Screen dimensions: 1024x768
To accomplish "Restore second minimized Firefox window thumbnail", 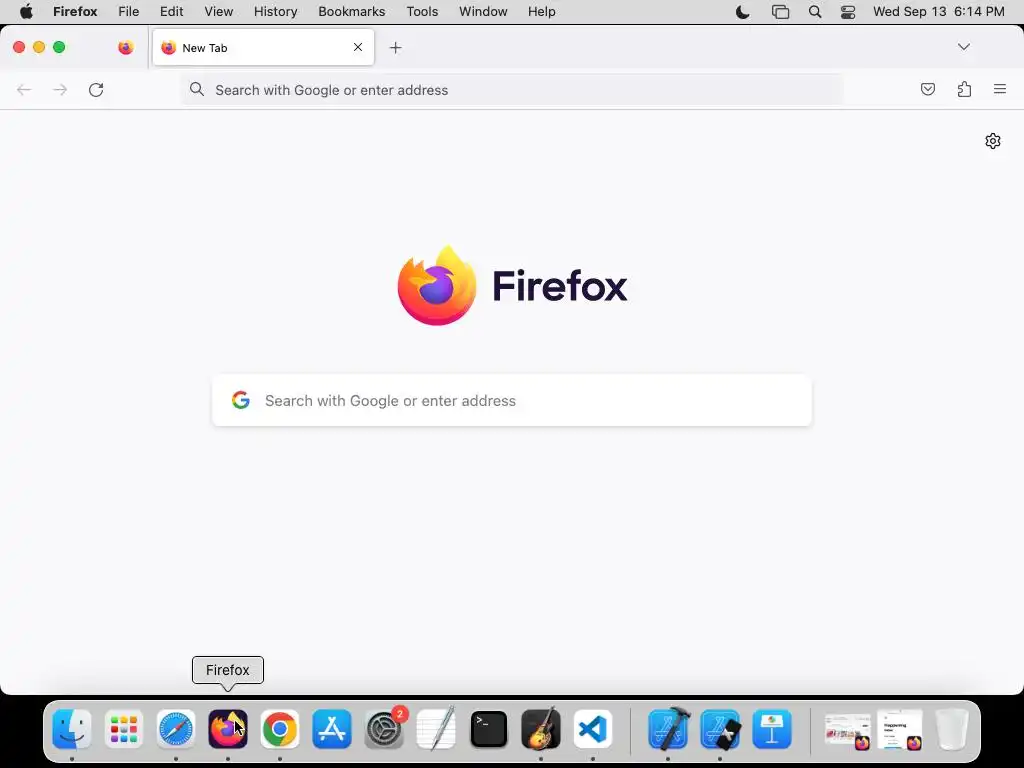I will [900, 730].
